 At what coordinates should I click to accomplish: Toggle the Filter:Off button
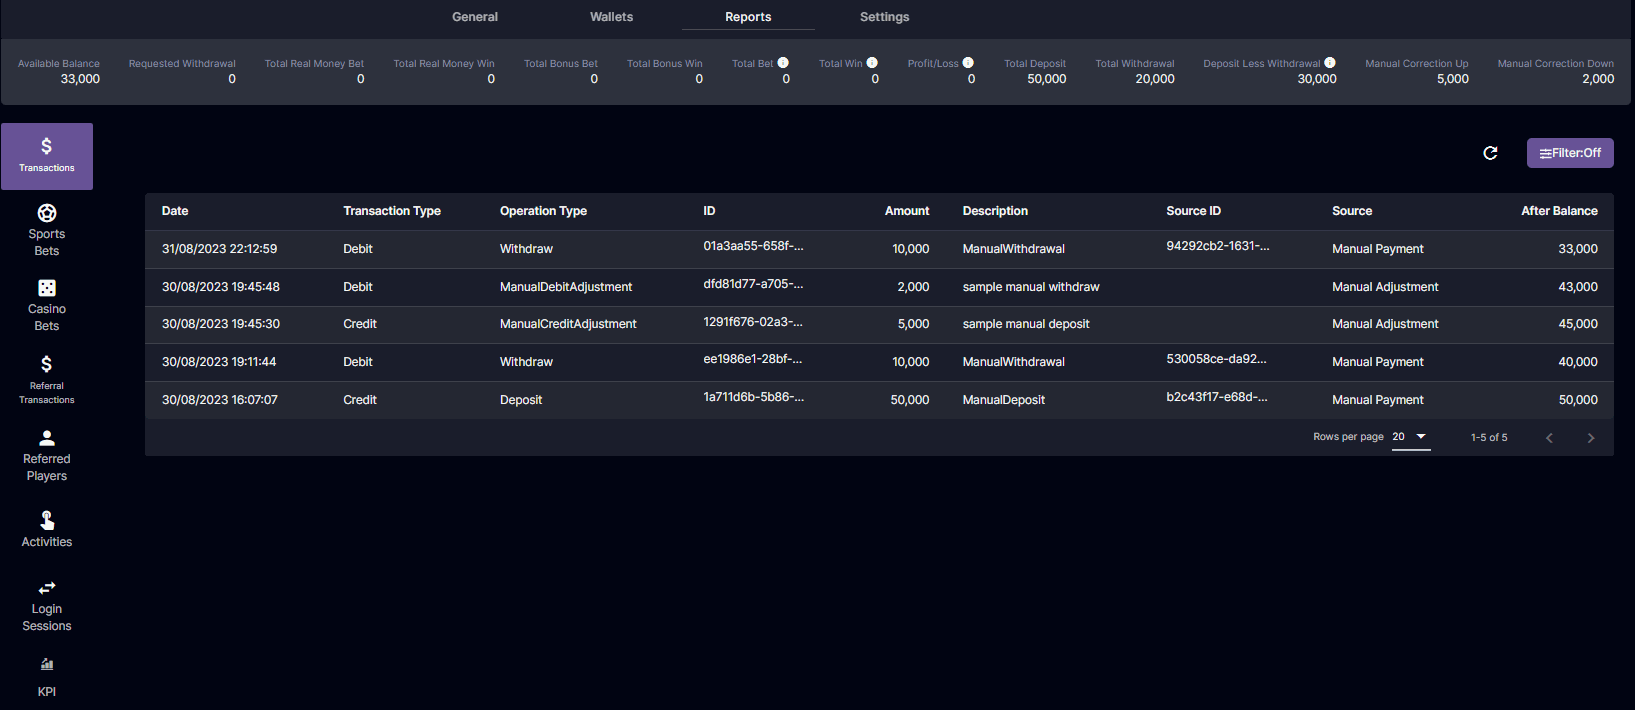[x=1570, y=153]
